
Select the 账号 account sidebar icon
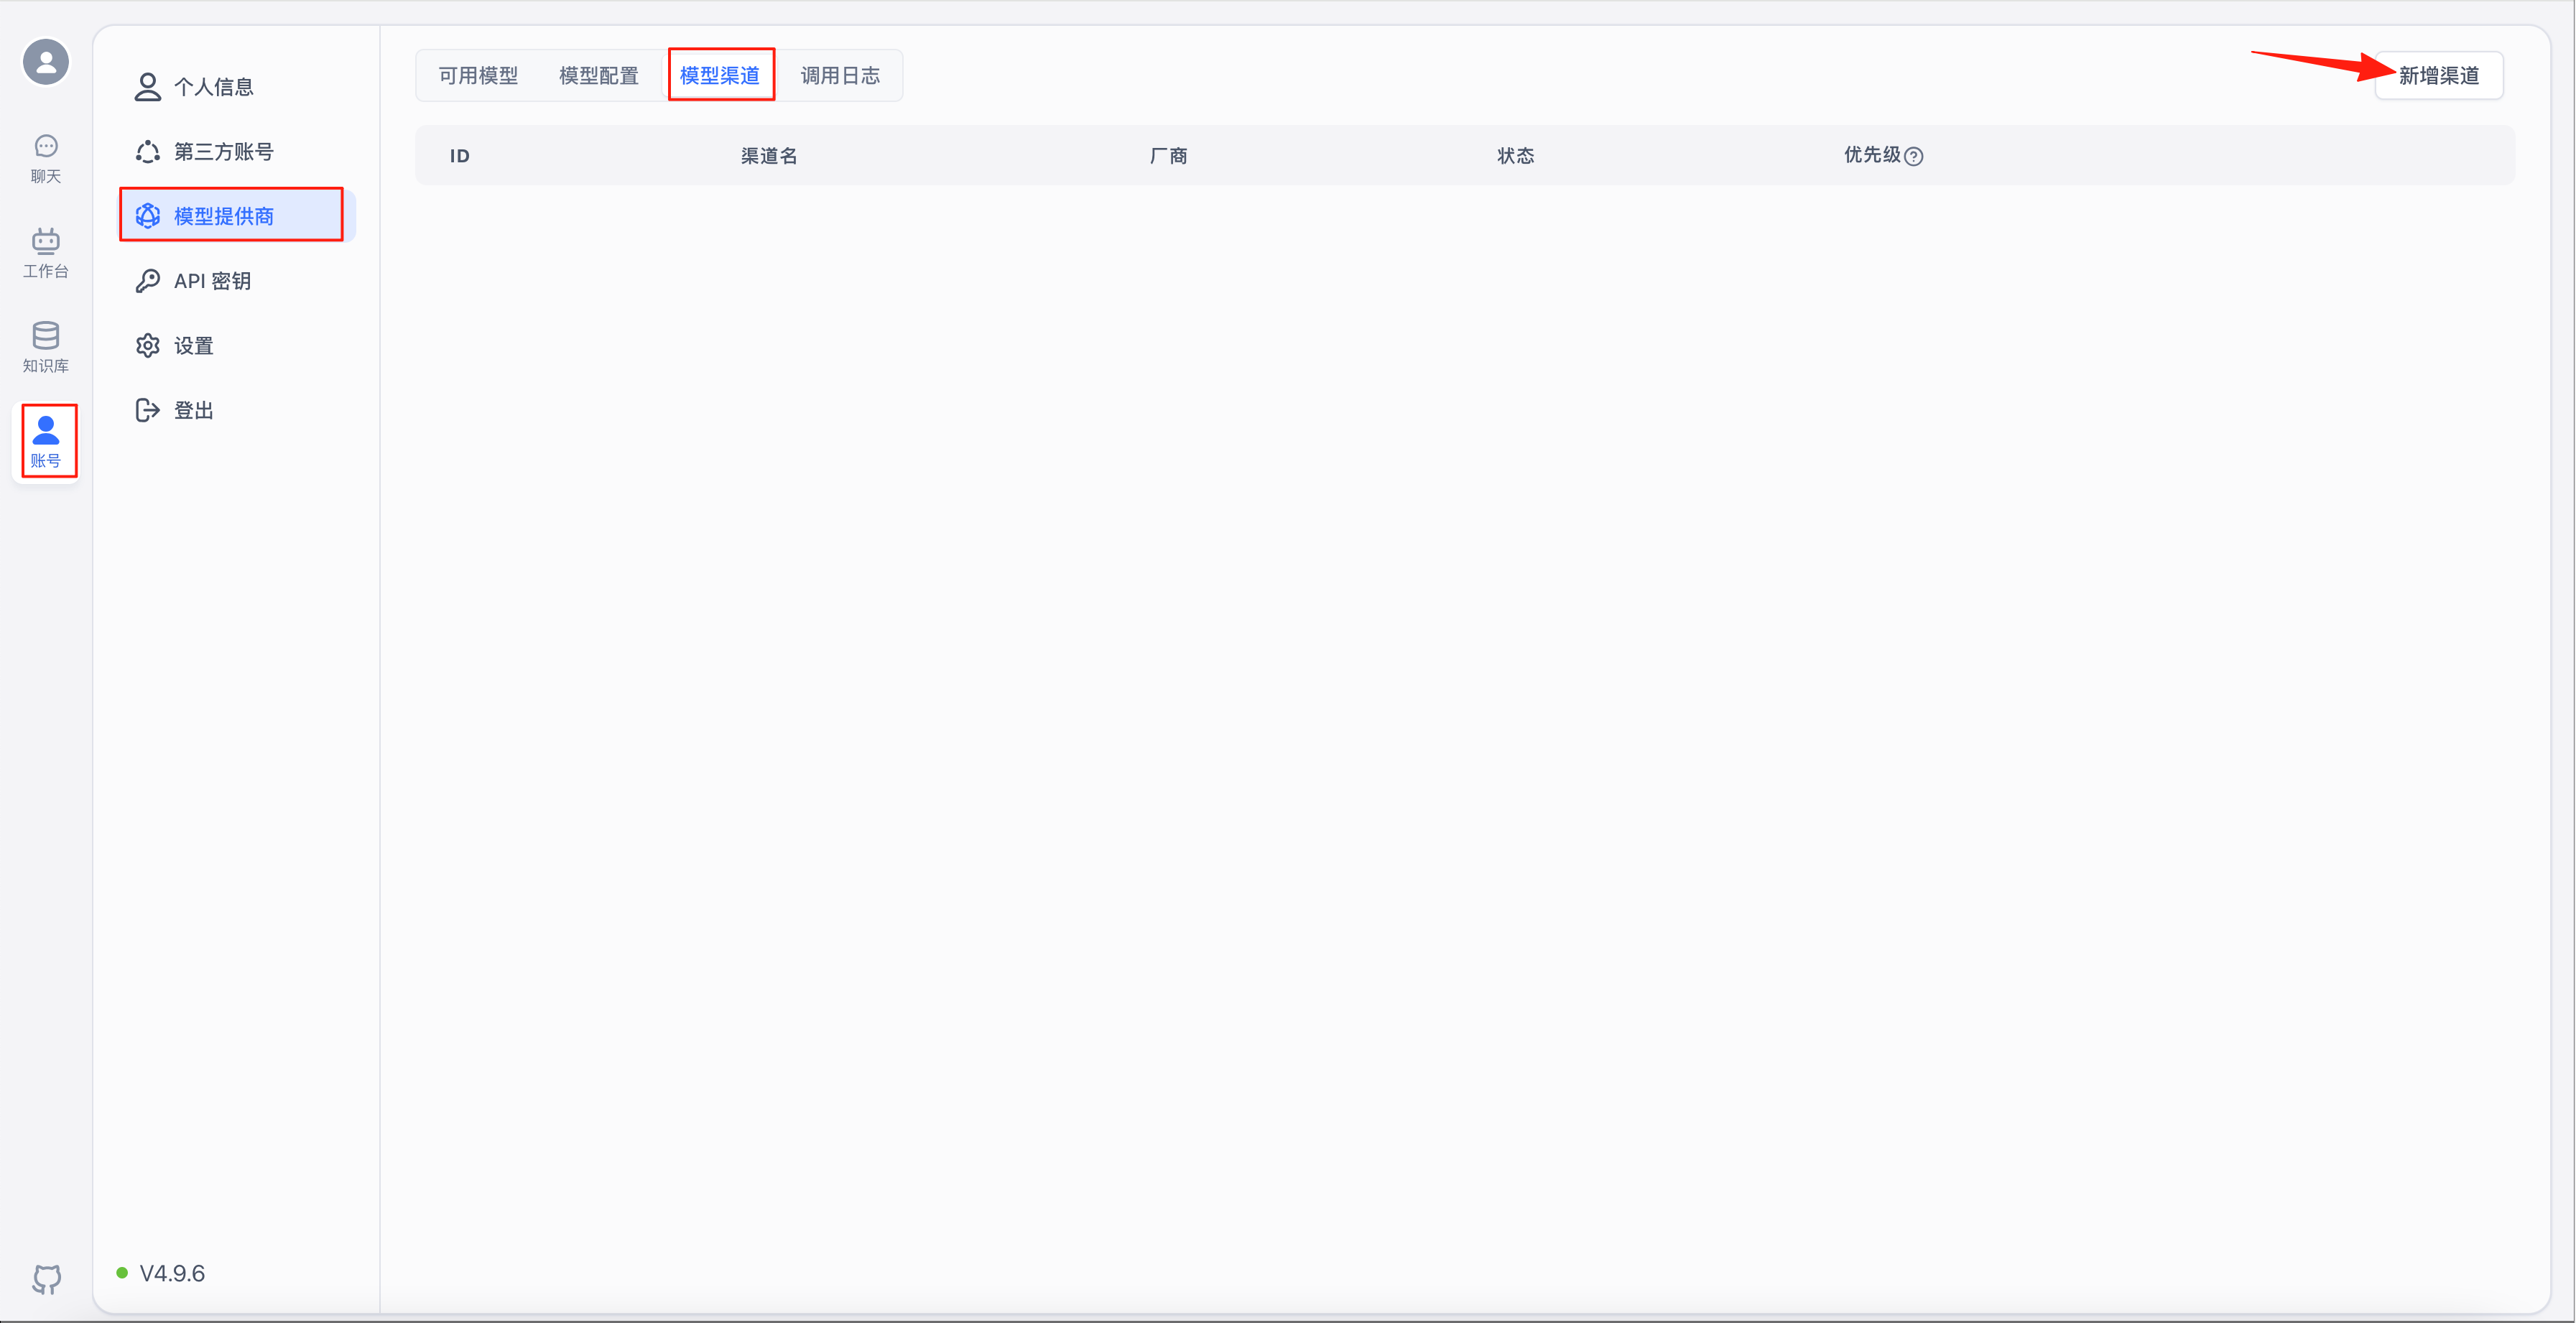[x=46, y=441]
